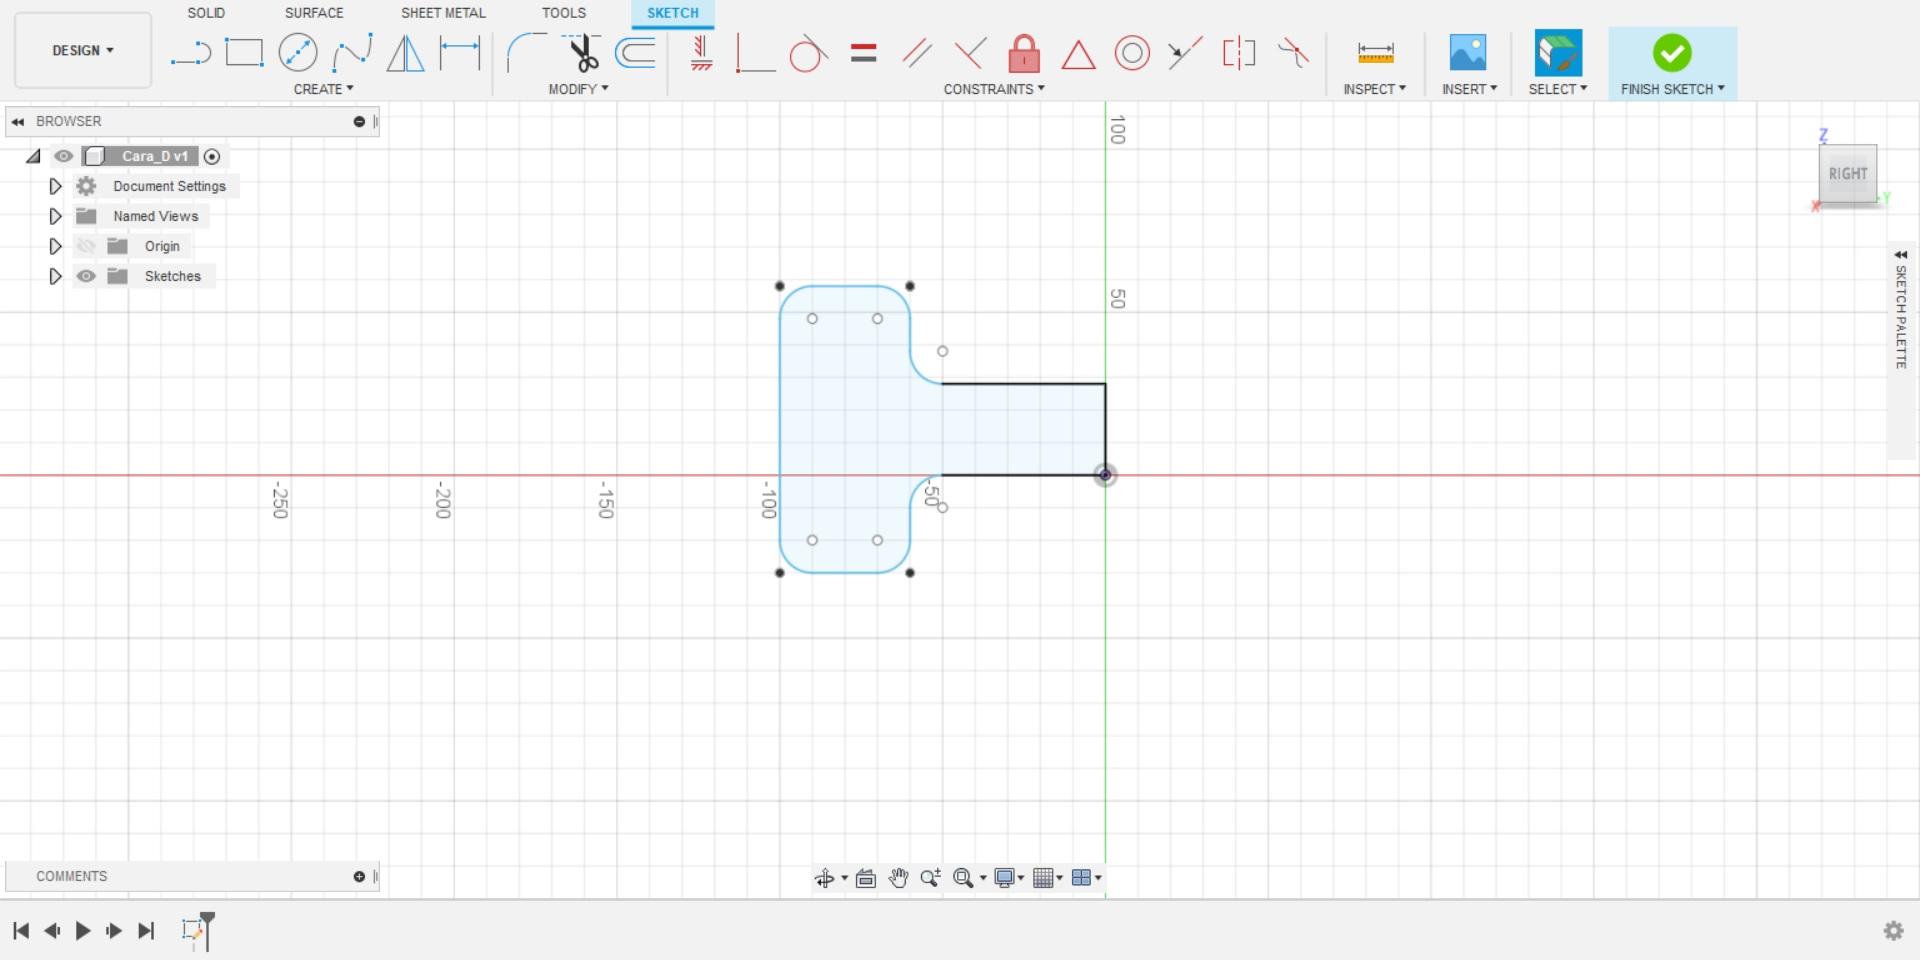Switch to the Tools tab
The height and width of the screenshot is (960, 1920).
[564, 13]
